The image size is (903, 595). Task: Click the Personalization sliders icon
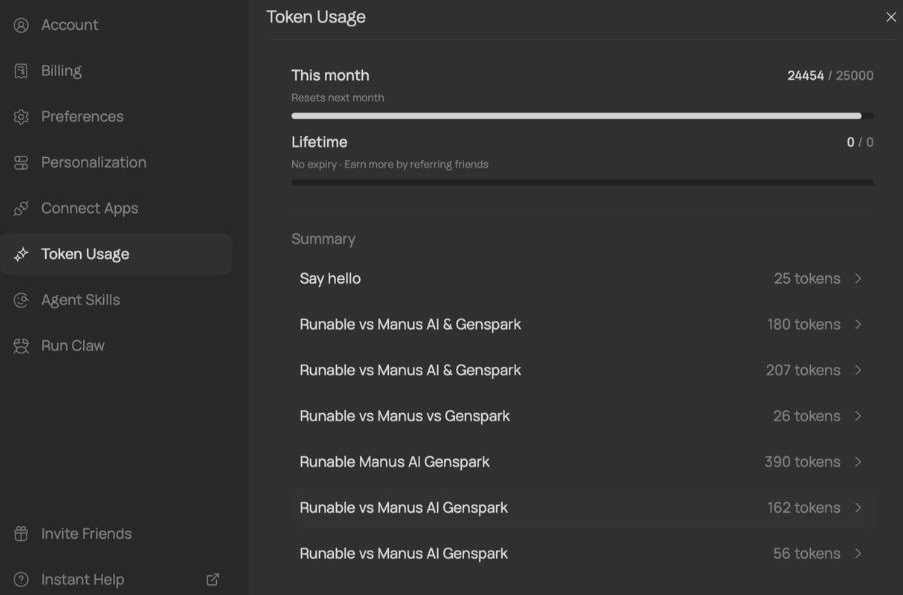[x=21, y=163]
